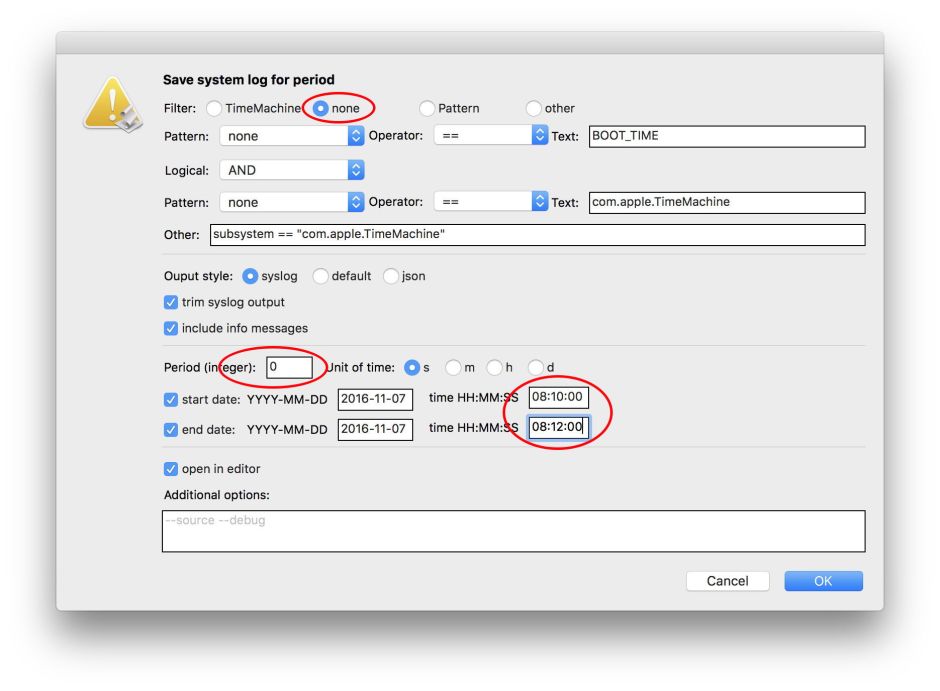Select the Pattern filter radio button
Screen dimensions: 940x691
tap(427, 108)
